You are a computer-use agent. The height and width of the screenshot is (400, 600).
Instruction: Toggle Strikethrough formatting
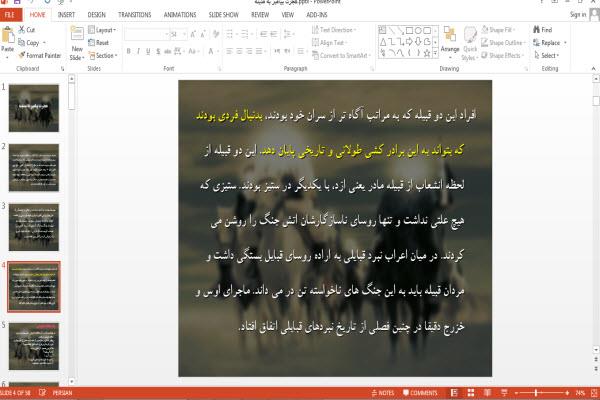point(168,51)
